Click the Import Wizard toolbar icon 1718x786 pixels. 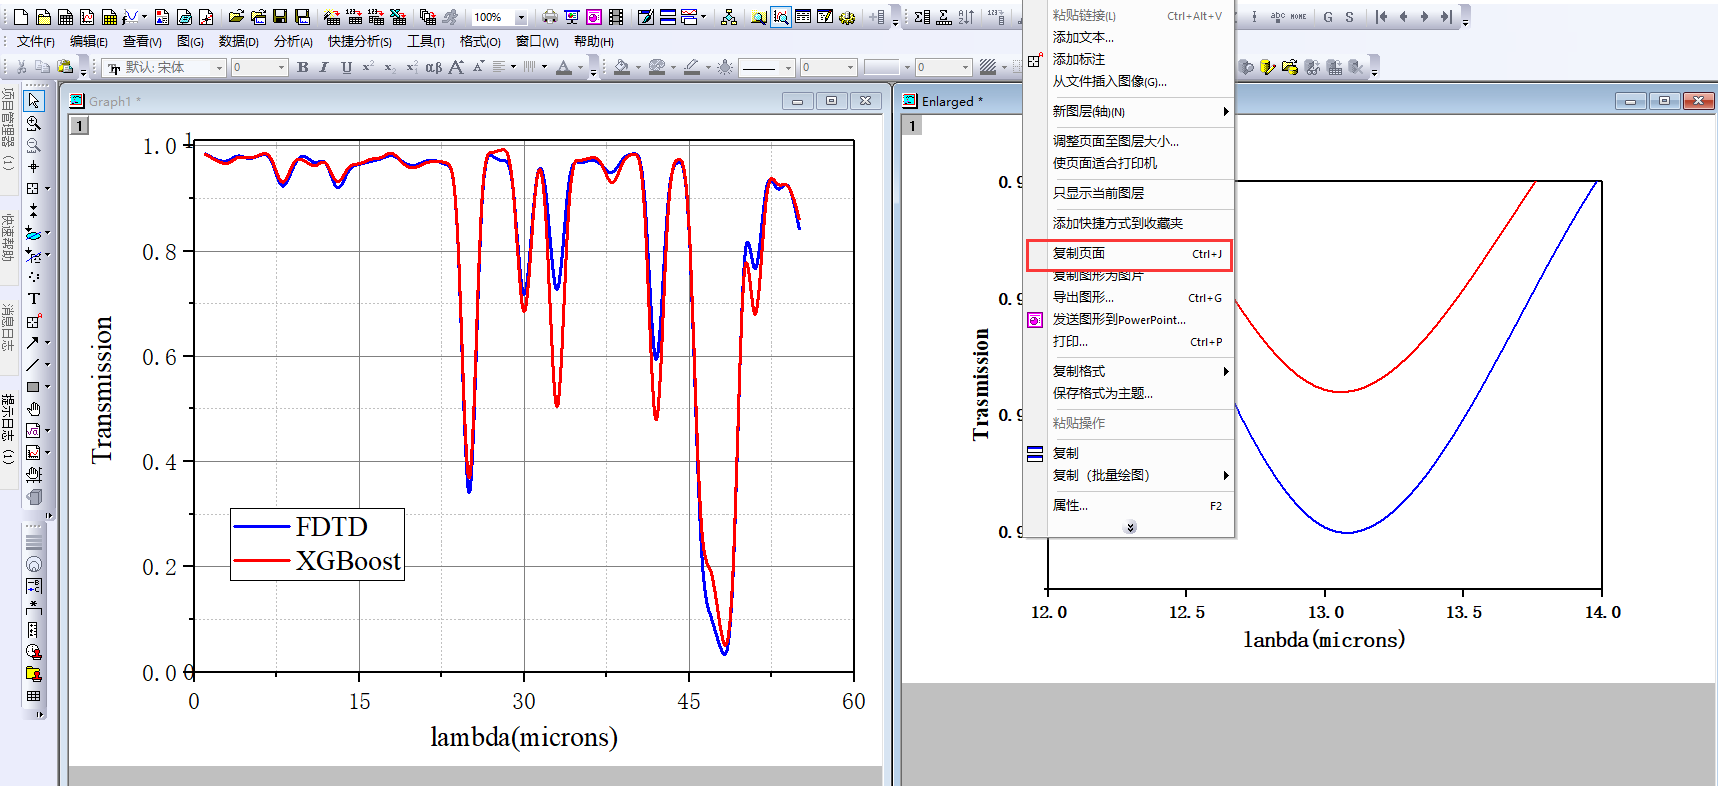pyautogui.click(x=332, y=17)
